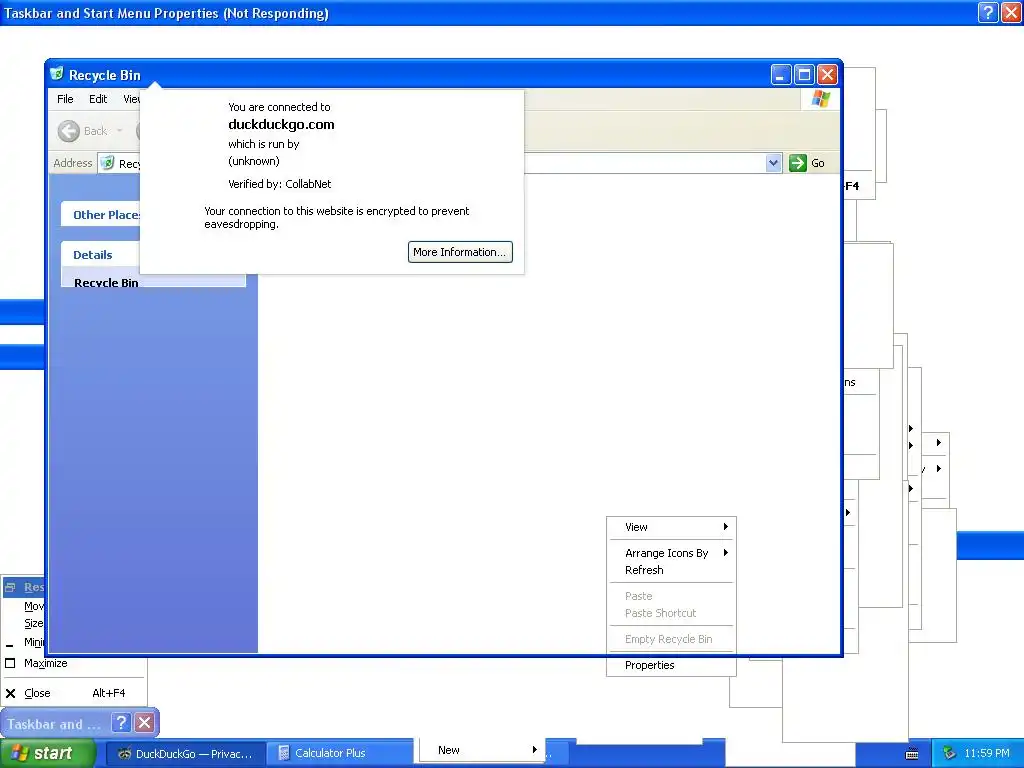Screen dimensions: 1024x768
Task: Collapse the Details panel header
Action: (x=101, y=255)
